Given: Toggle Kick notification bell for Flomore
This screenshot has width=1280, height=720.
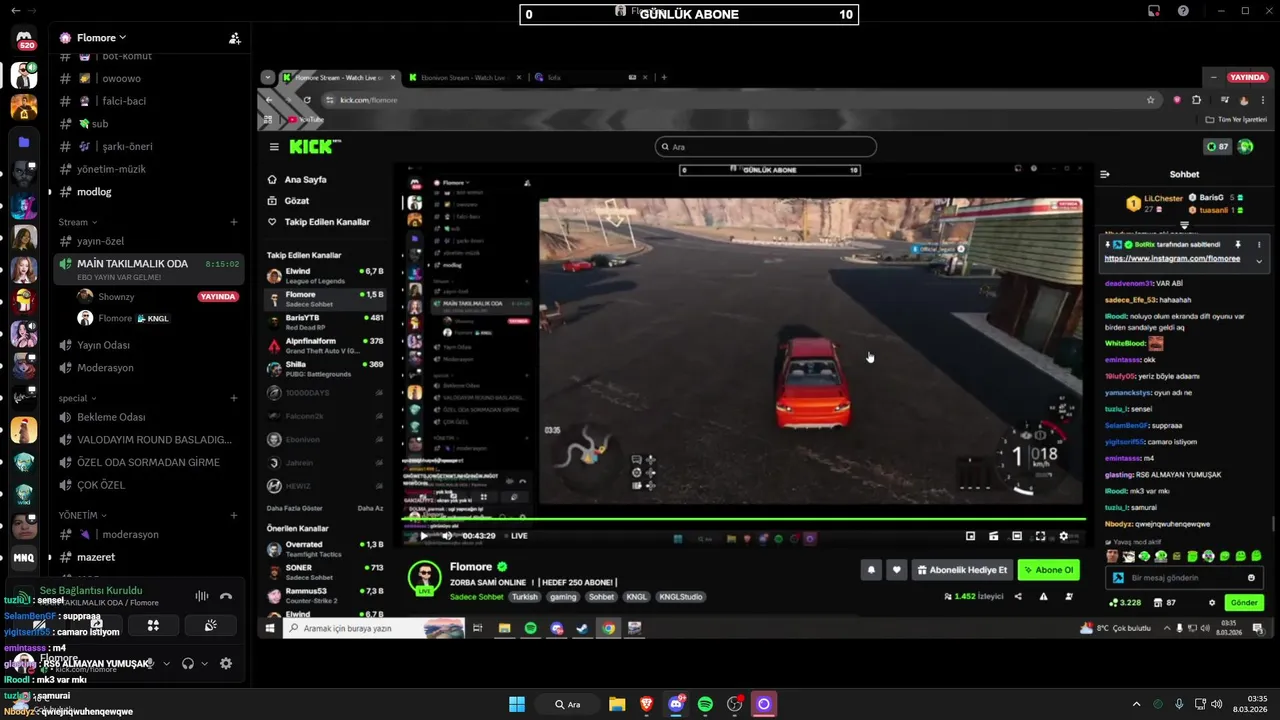Looking at the screenshot, I should click(871, 570).
